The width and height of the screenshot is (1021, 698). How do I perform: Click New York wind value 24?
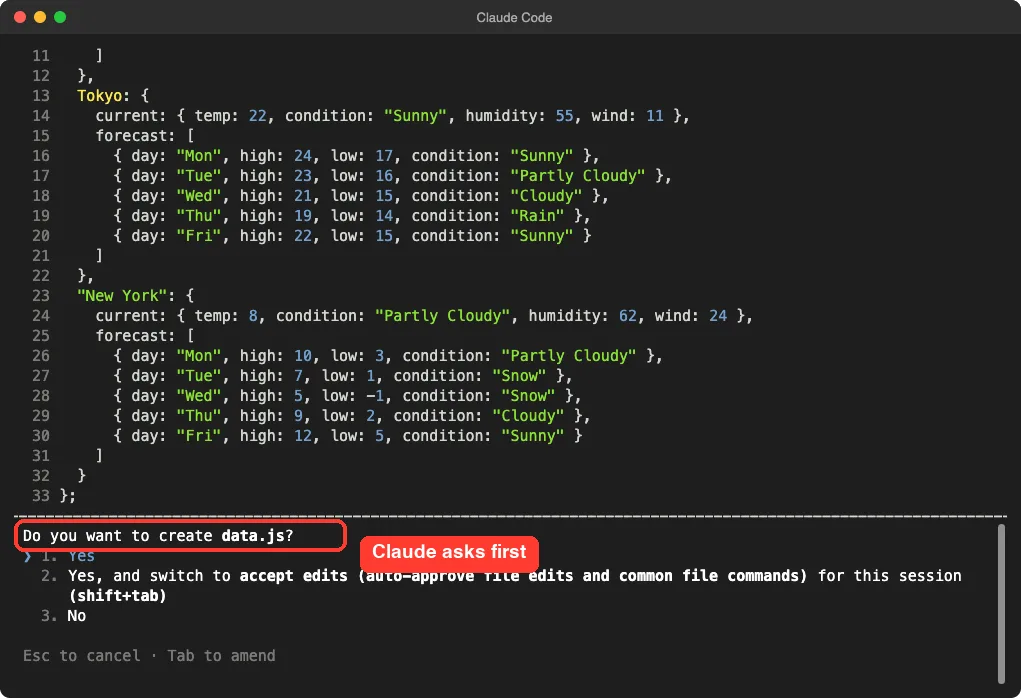[718, 316]
